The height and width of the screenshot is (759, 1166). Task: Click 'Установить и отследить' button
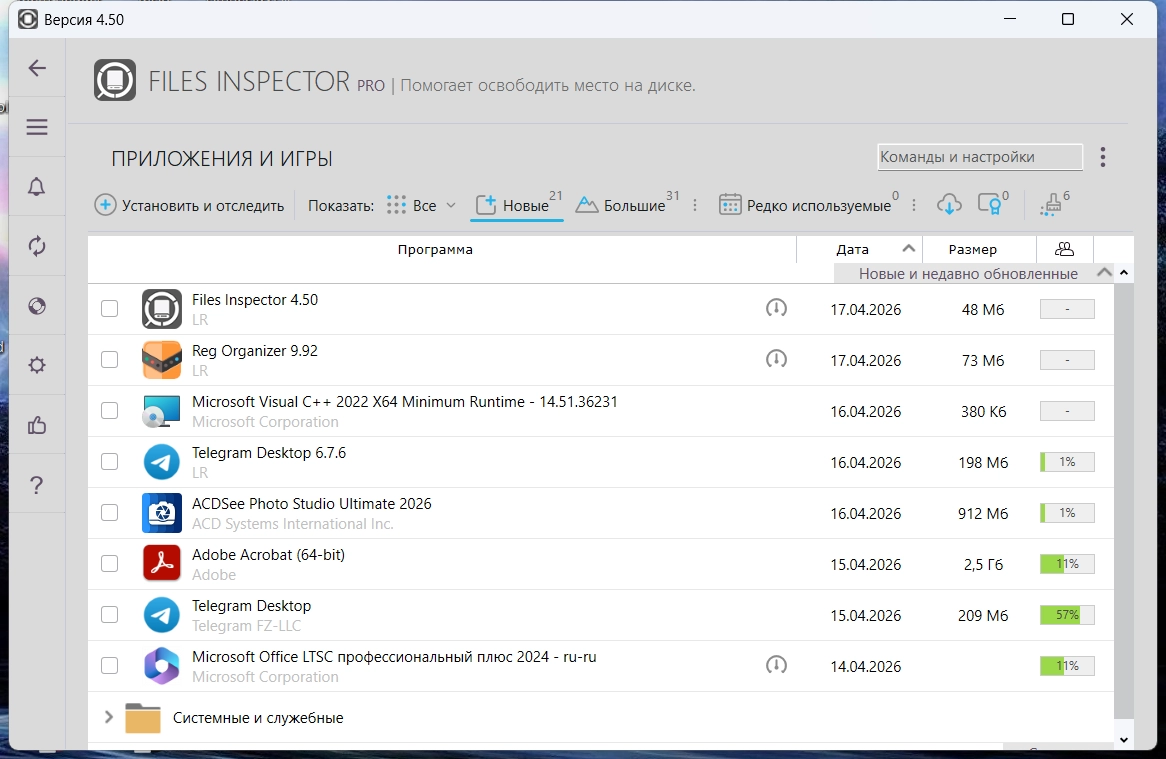point(189,205)
